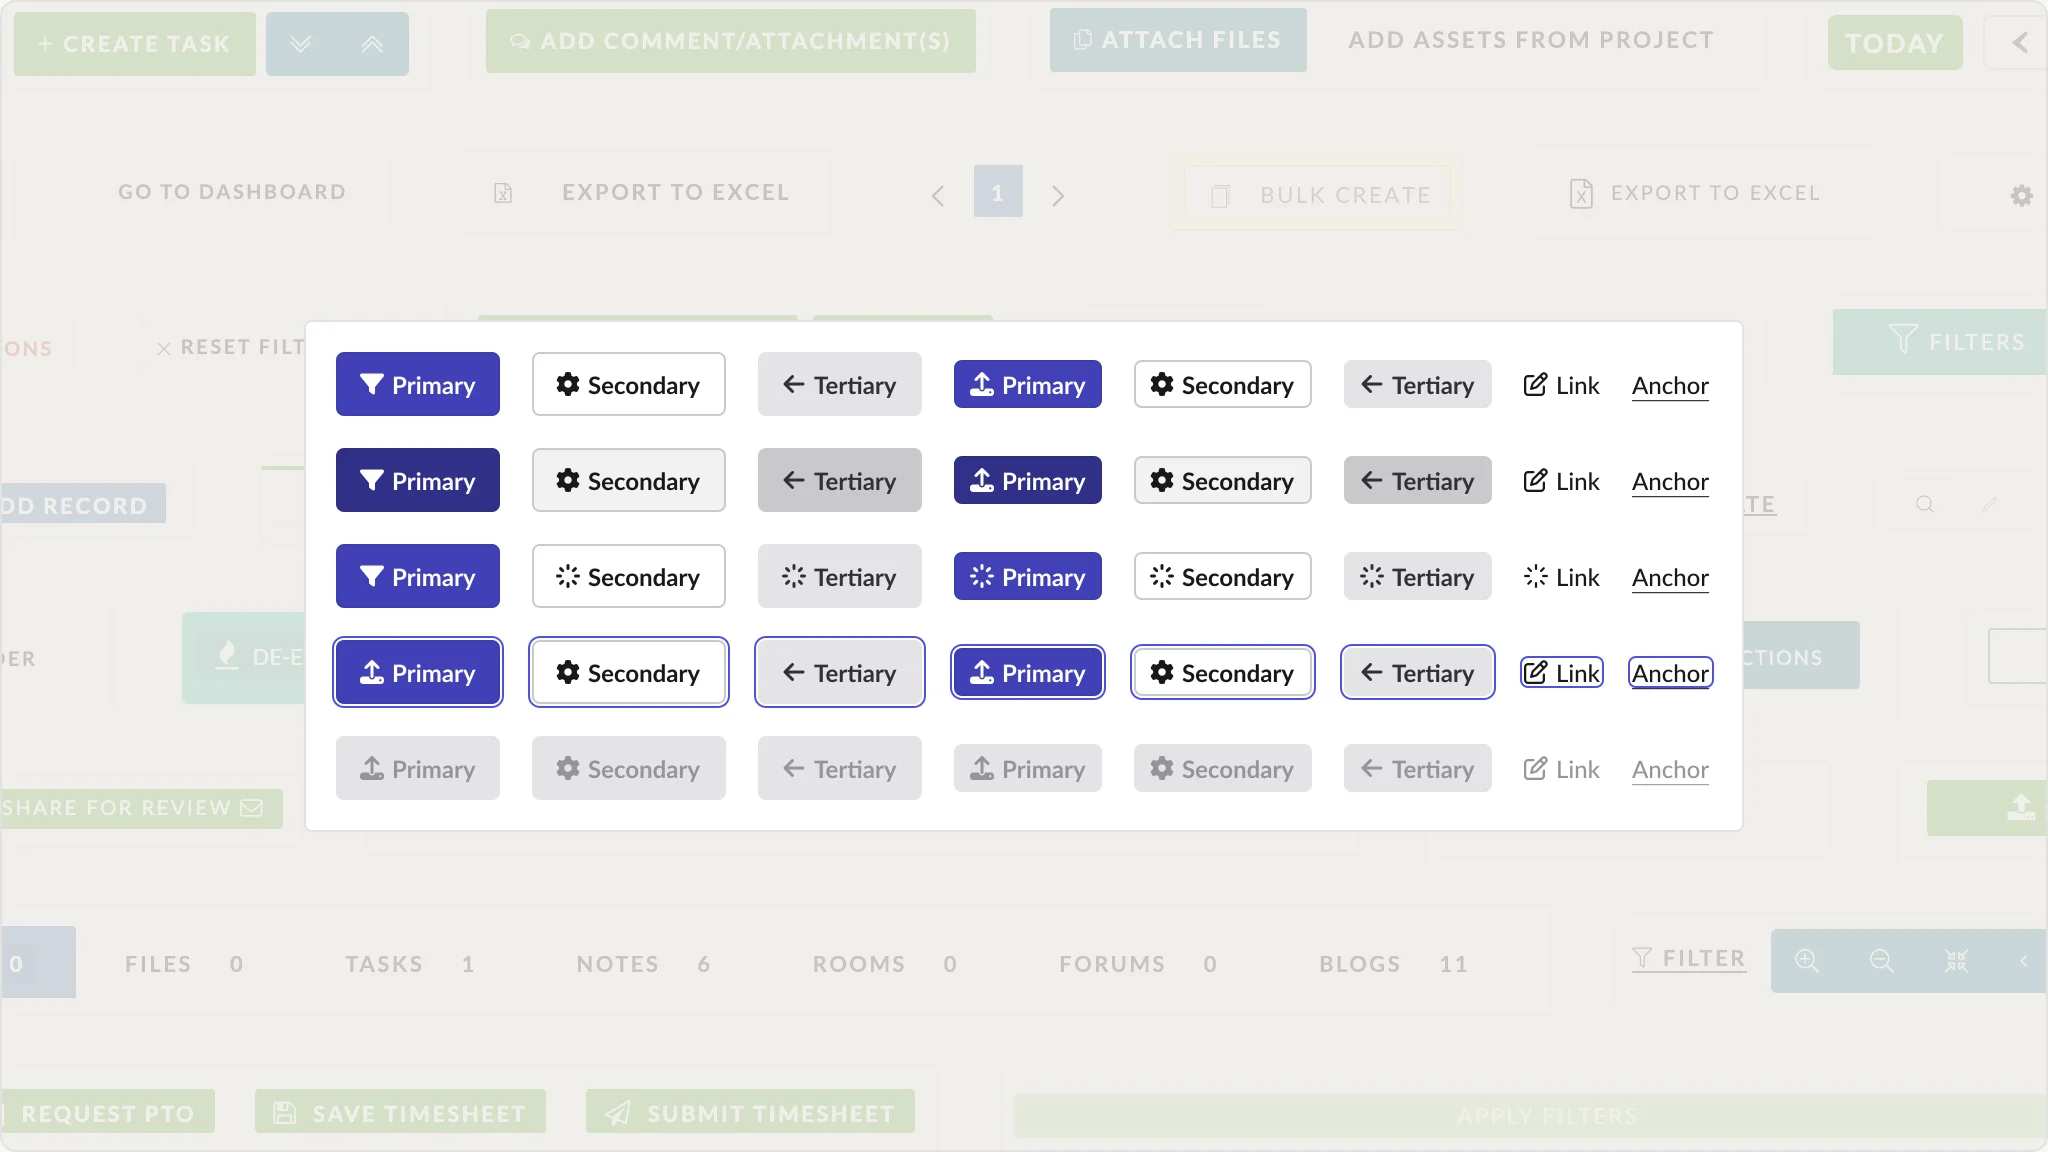Click the larger greyed-out Secondary button
The height and width of the screenshot is (1152, 2048).
(629, 768)
